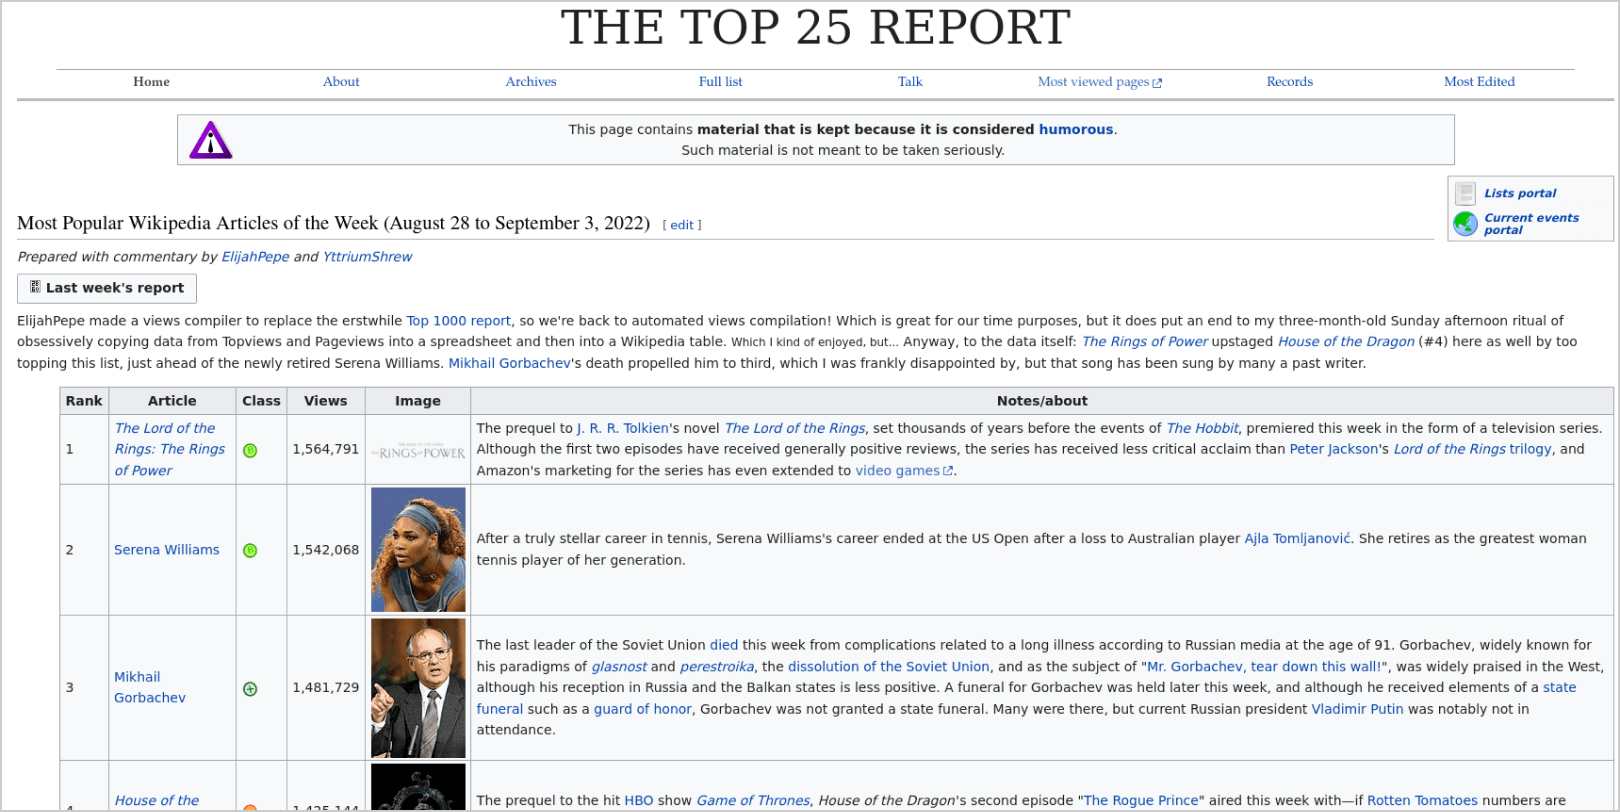Open the Top 1000 report link
Screen dimensions: 1620x812
click(x=458, y=321)
